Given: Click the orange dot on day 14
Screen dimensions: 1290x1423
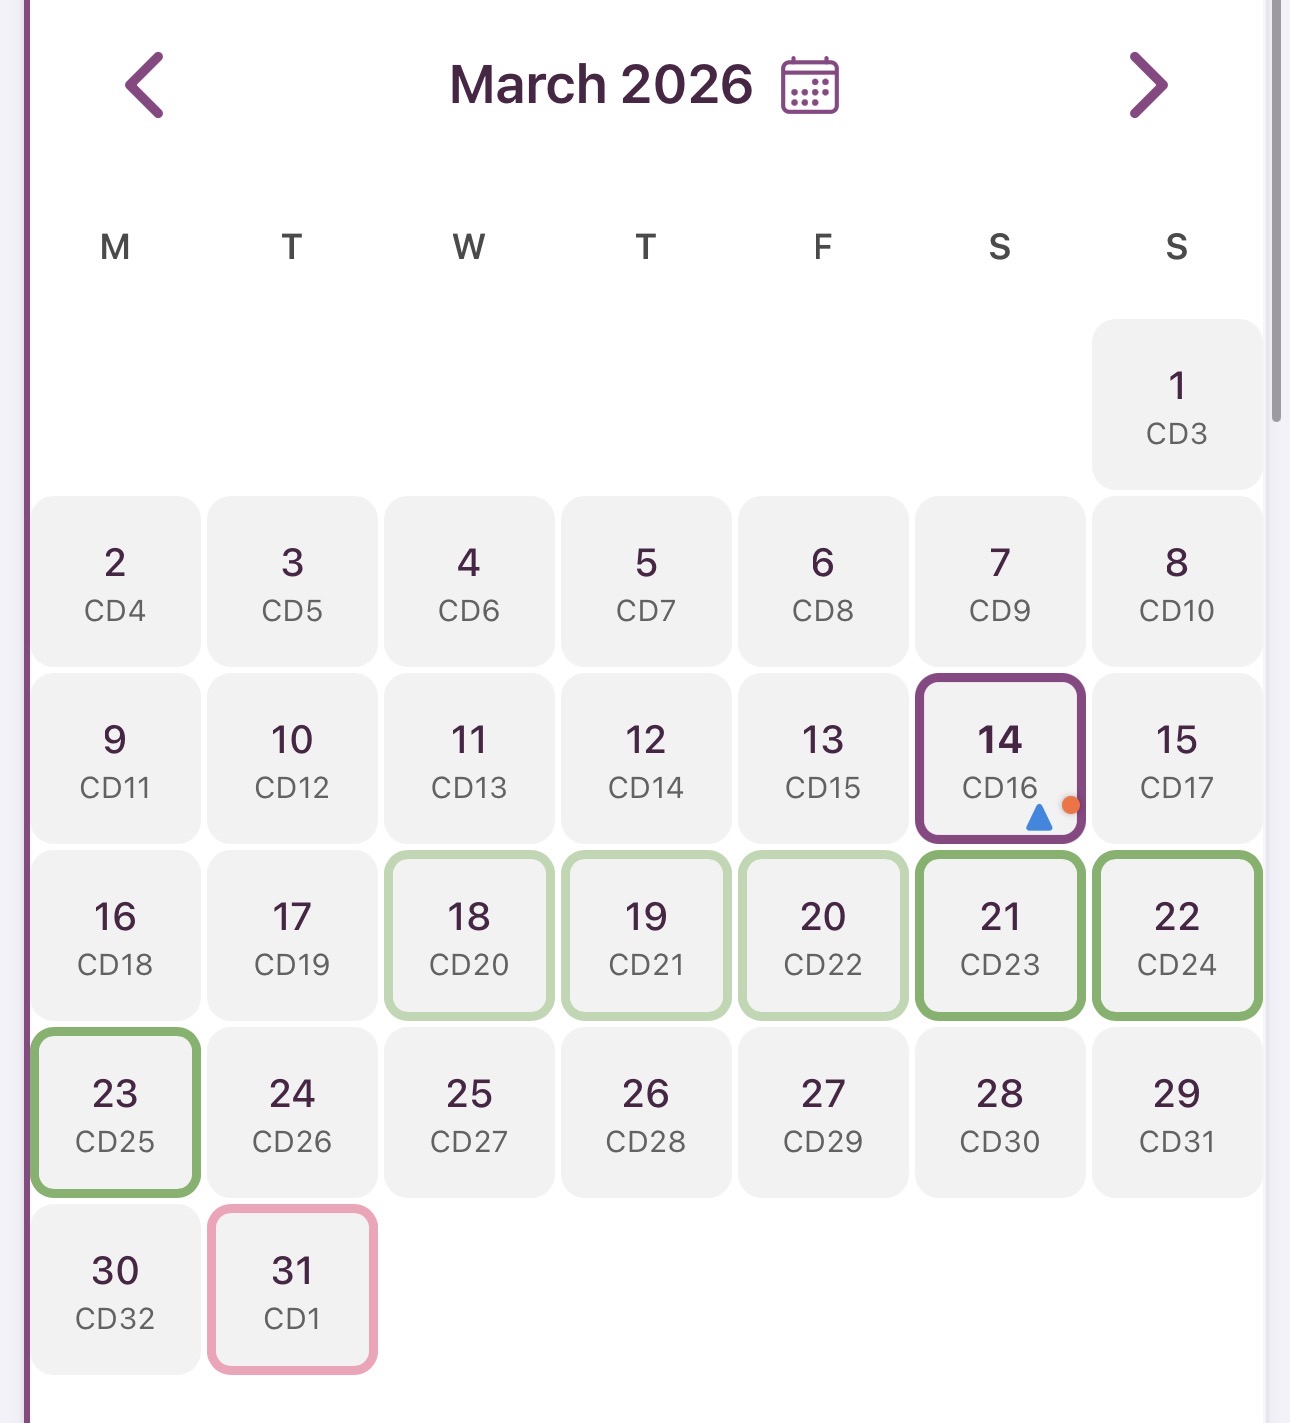Looking at the screenshot, I should 1070,804.
